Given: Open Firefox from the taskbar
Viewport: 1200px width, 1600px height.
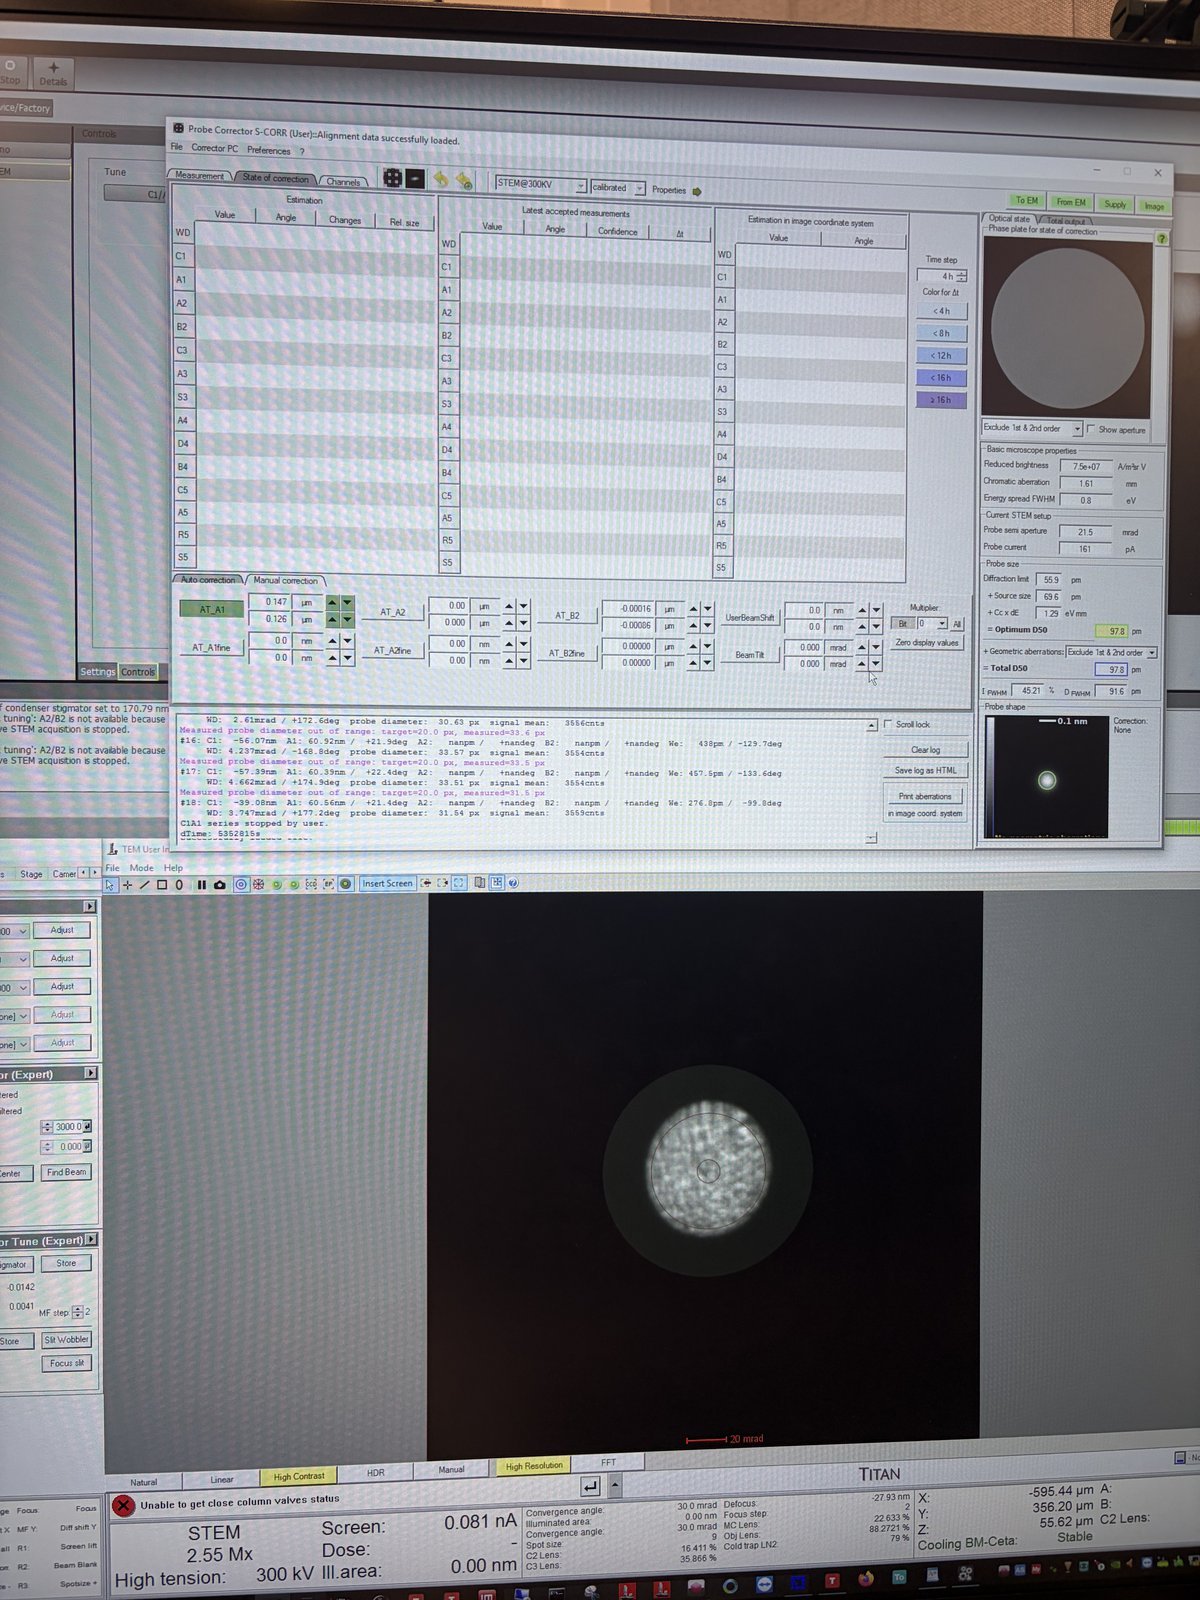Looking at the screenshot, I should point(866,1579).
